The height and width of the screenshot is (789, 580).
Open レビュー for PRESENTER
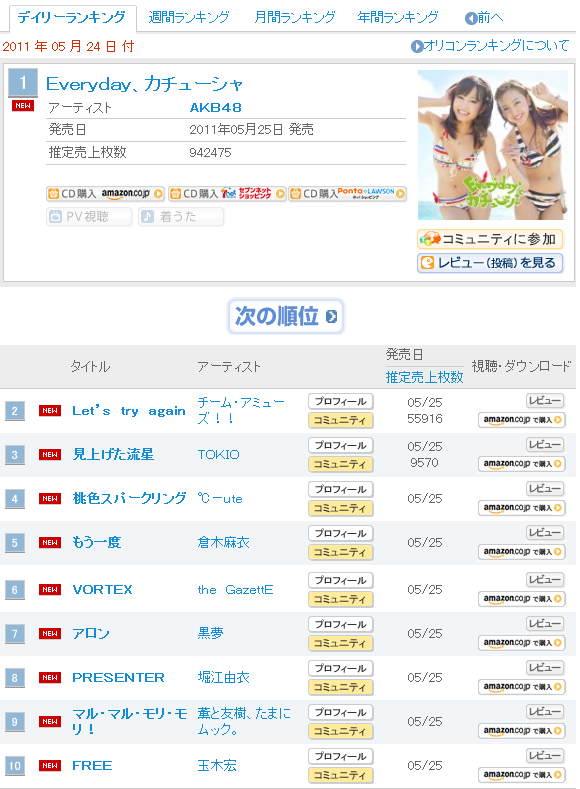click(x=545, y=668)
